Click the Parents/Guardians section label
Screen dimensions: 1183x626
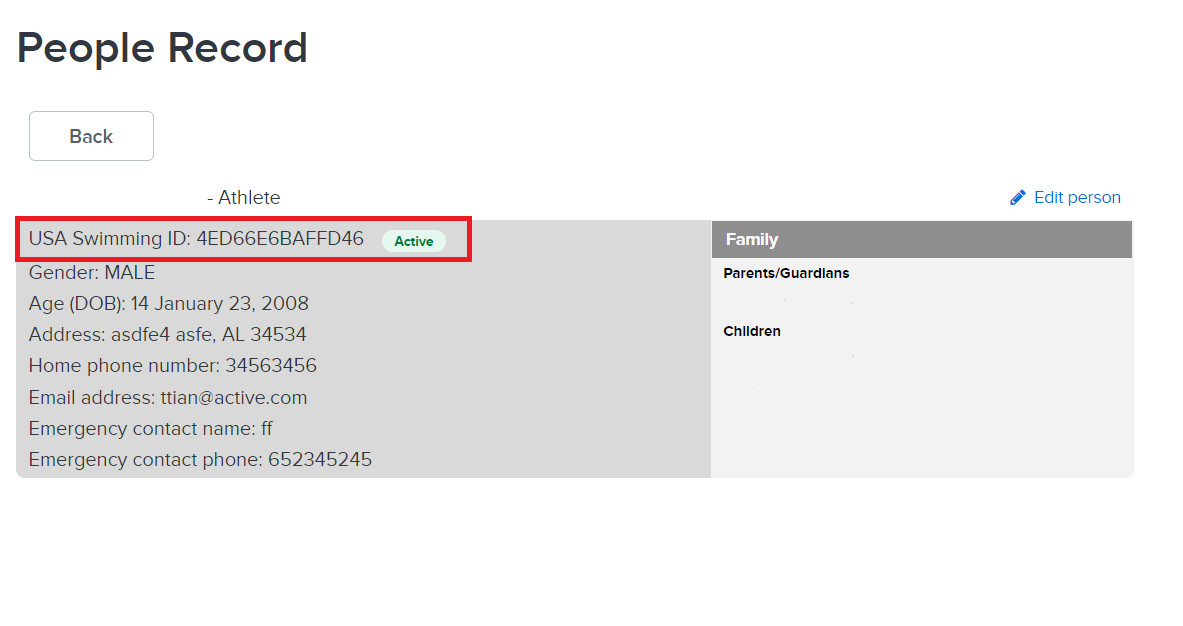786,273
